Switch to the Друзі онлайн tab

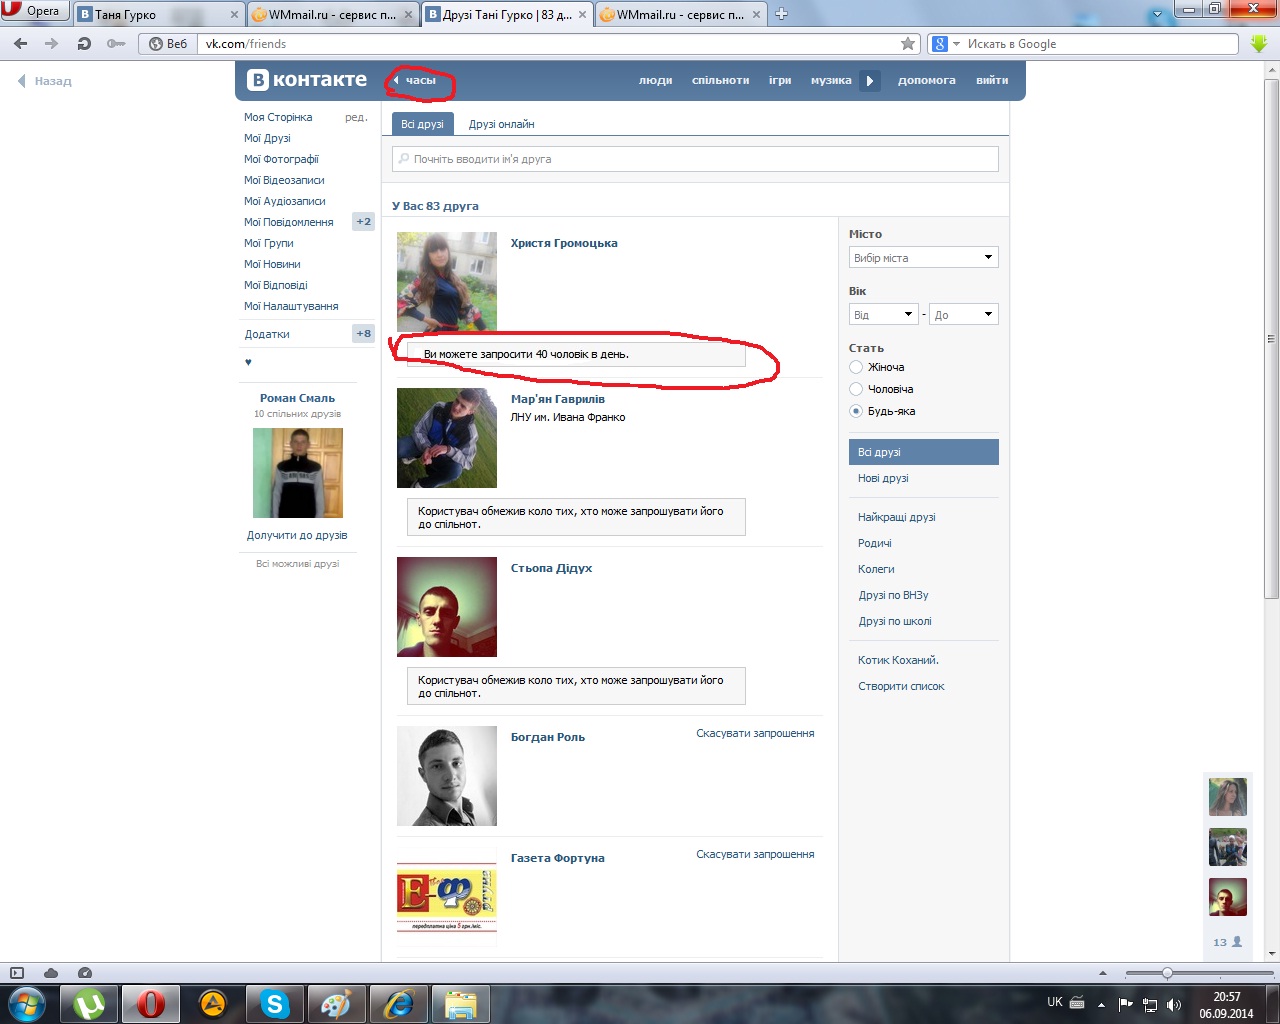pos(501,124)
